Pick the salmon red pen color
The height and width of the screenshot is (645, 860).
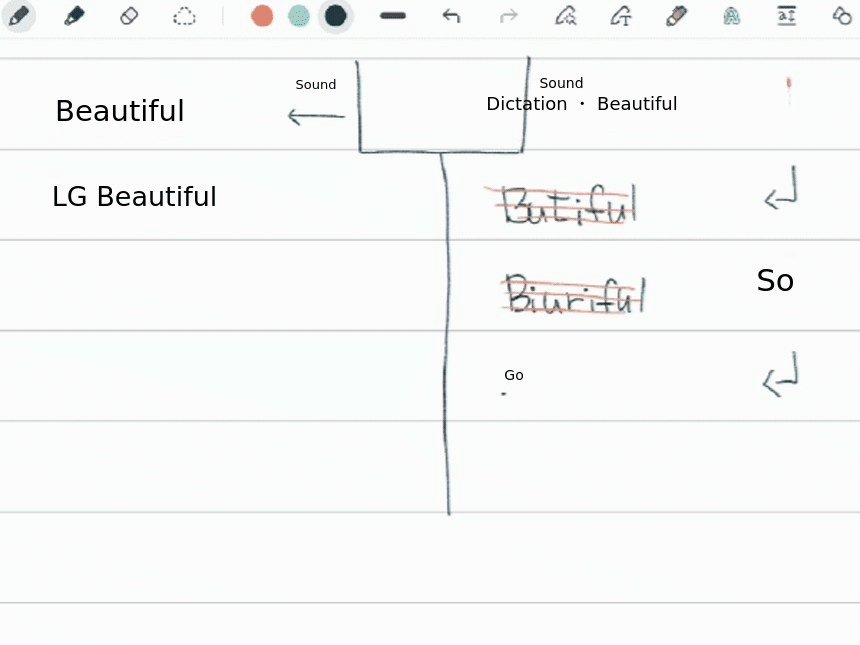[262, 16]
